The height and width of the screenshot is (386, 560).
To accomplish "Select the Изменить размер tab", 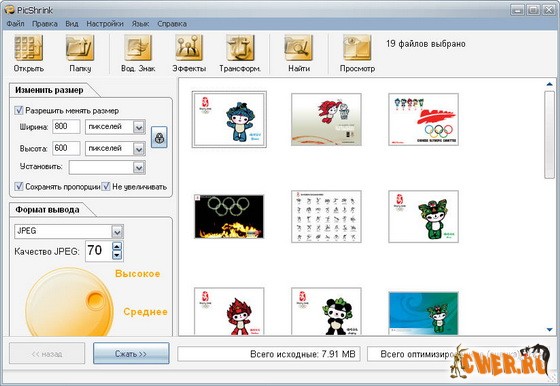I will [49, 90].
